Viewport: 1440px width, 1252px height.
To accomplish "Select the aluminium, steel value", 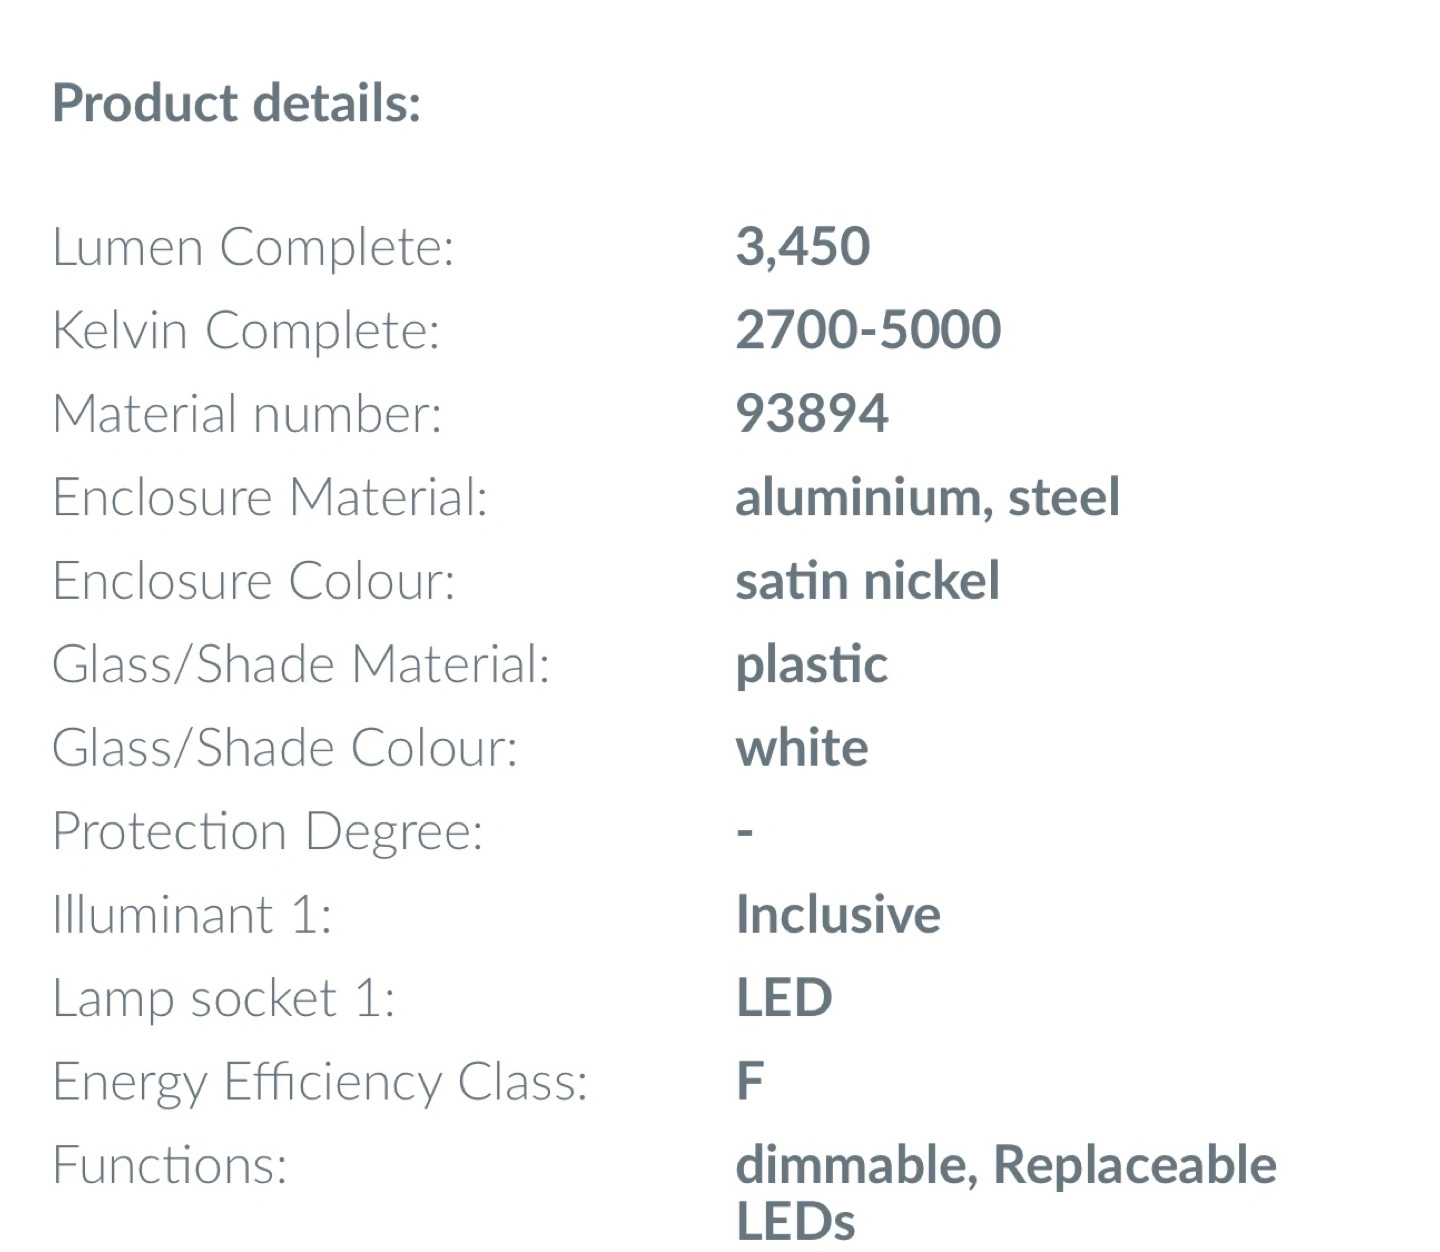I will [x=927, y=497].
